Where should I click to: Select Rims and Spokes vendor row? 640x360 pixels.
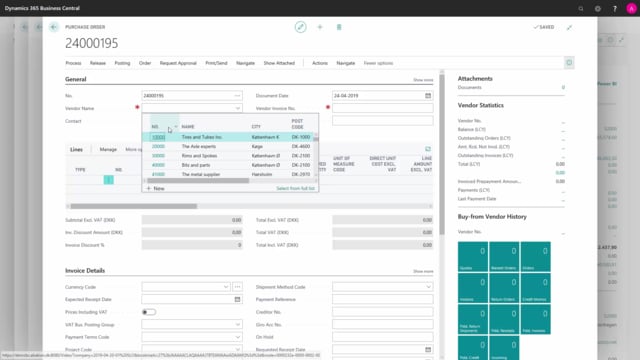[x=229, y=156]
